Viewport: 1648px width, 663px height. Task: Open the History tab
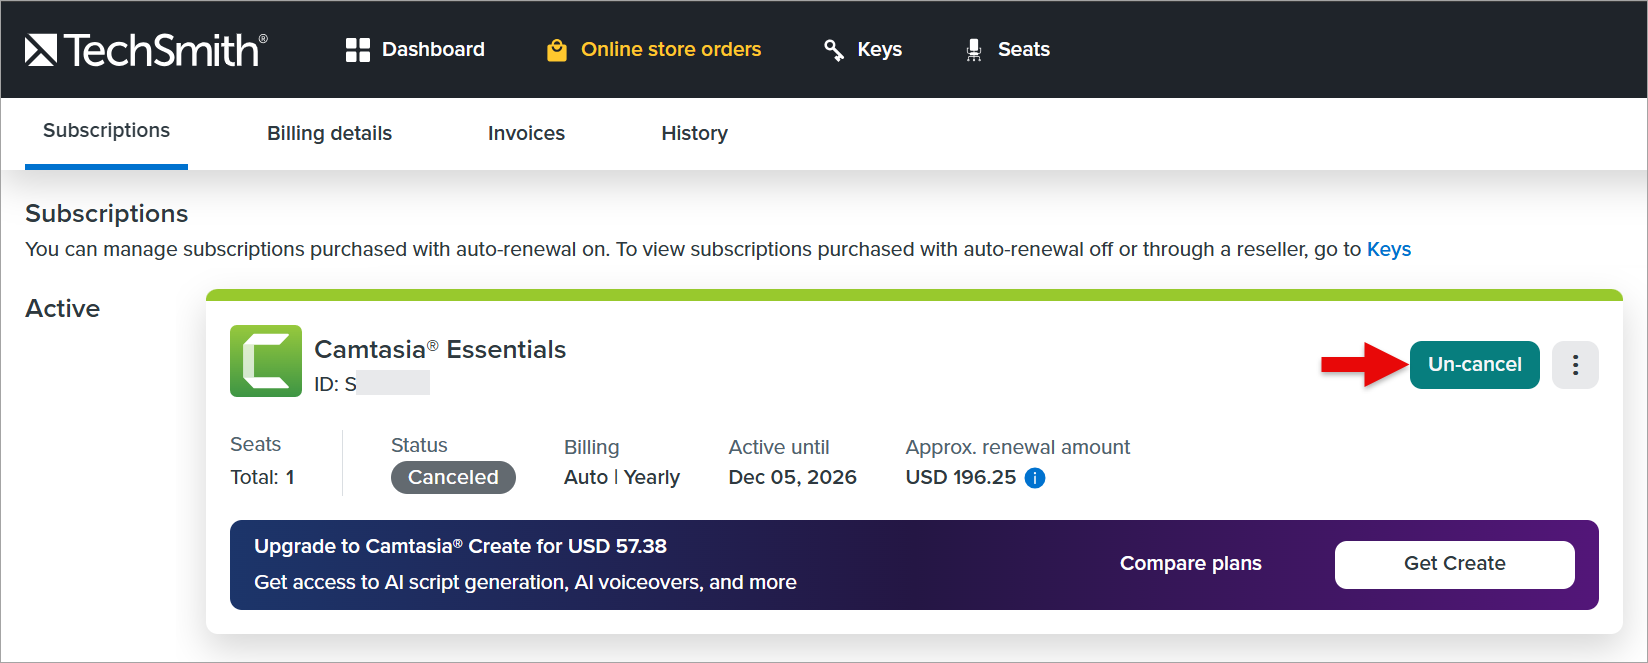pos(694,133)
